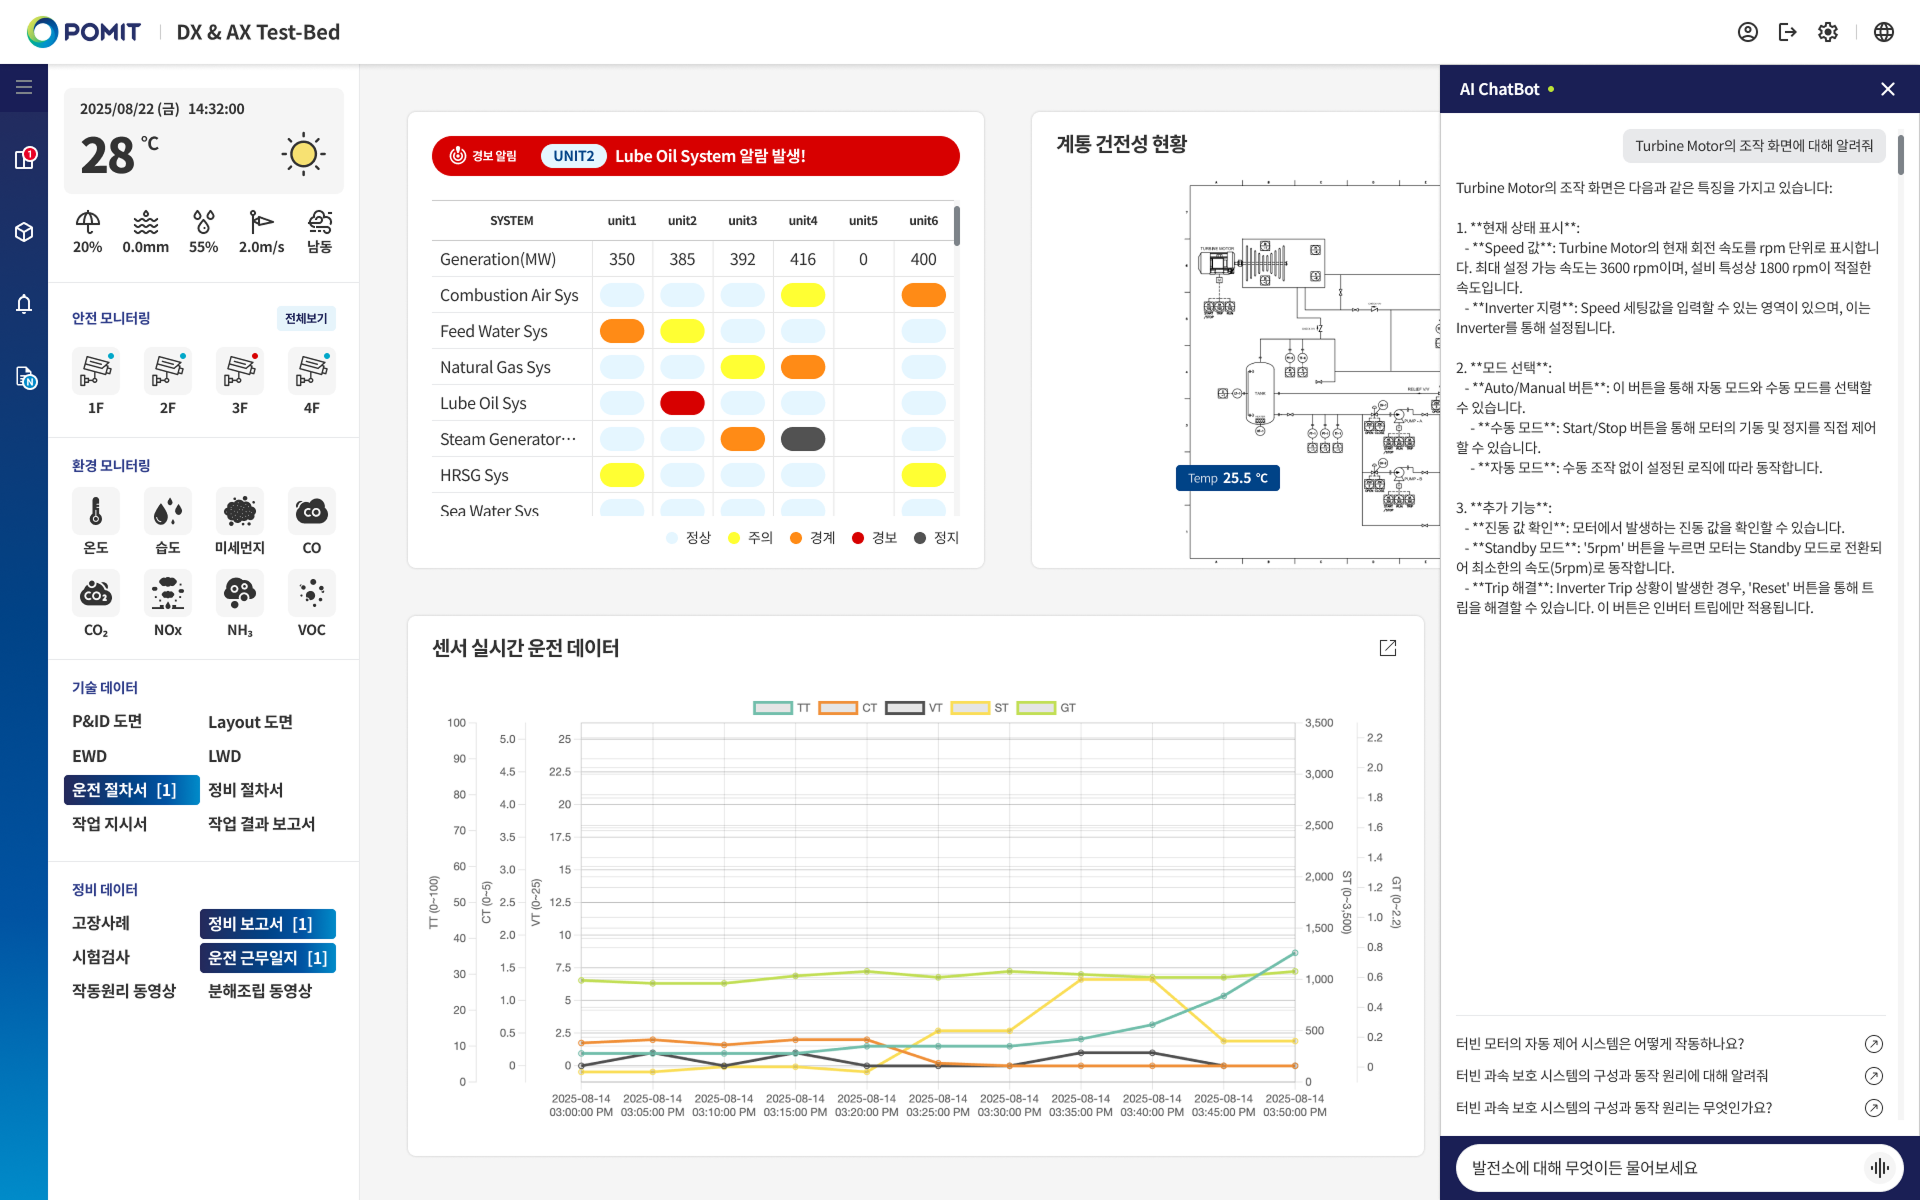Open language globe icon
Viewport: 1920px width, 1200px height.
point(1883,32)
